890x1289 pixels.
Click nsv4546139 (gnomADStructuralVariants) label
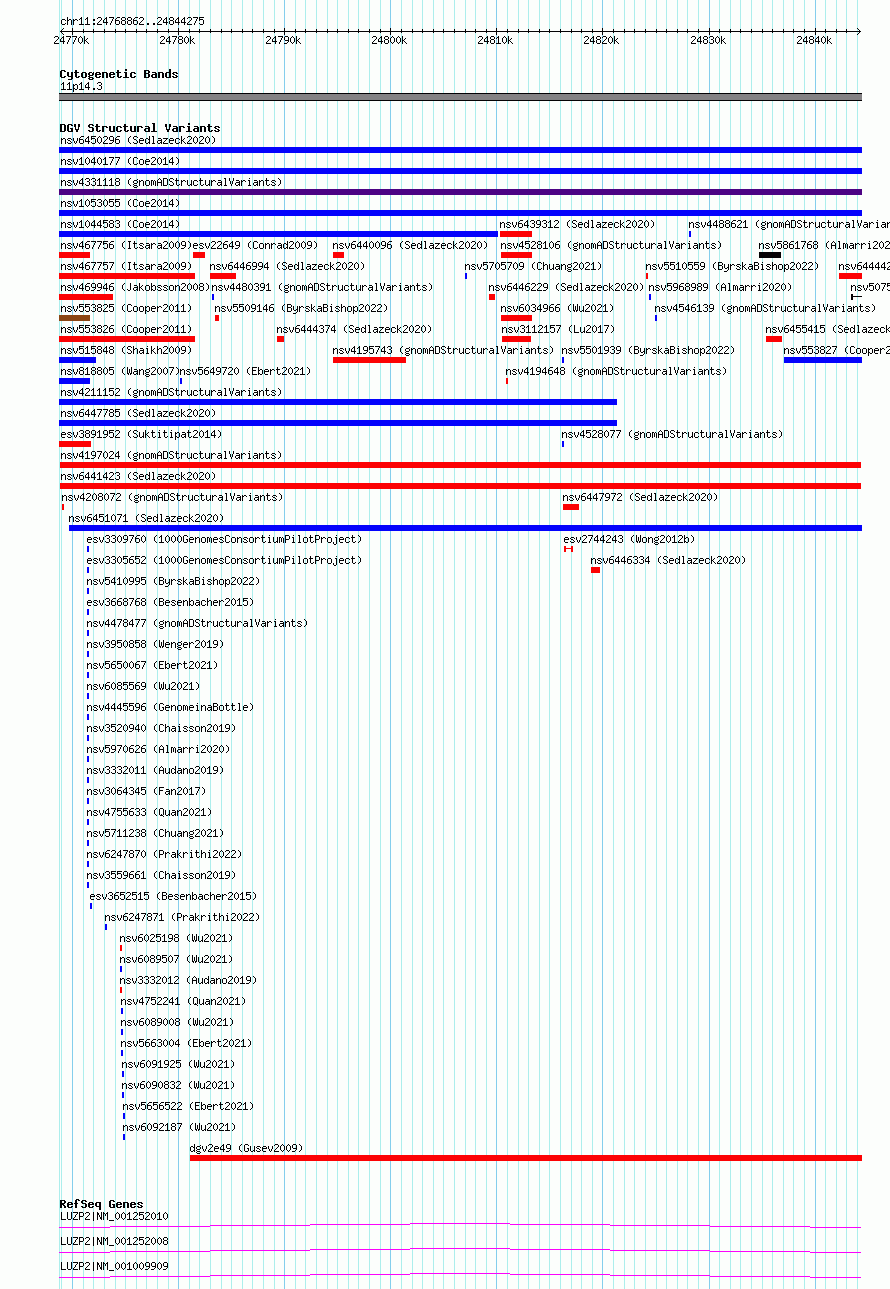[x=765, y=308]
